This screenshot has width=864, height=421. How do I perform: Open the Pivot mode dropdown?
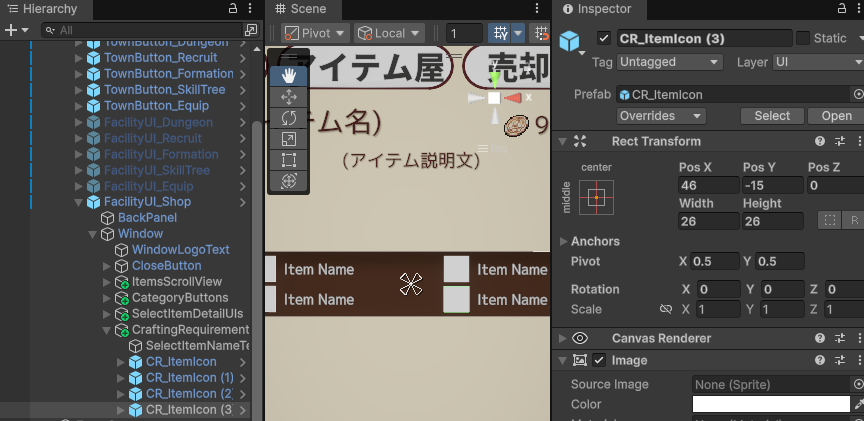[x=315, y=33]
